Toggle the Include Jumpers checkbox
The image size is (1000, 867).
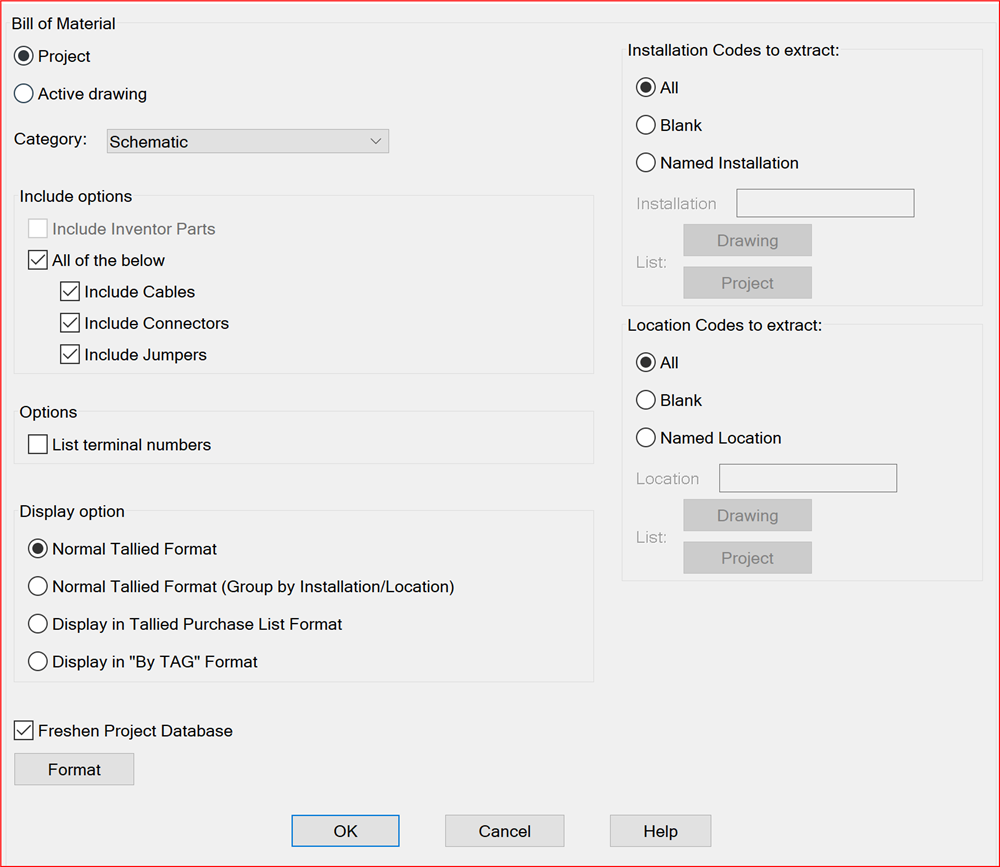pos(70,354)
